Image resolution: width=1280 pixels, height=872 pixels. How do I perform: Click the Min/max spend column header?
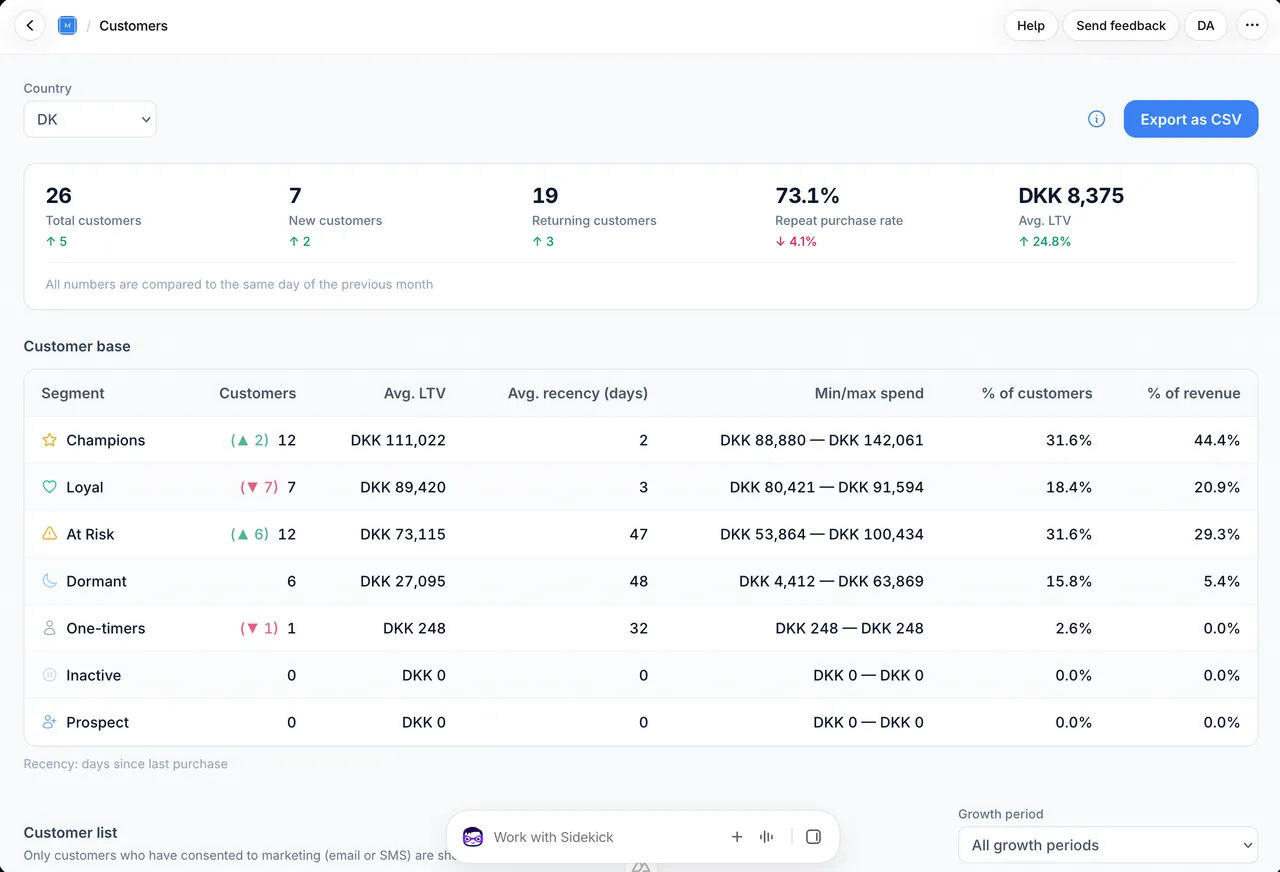pyautogui.click(x=869, y=393)
